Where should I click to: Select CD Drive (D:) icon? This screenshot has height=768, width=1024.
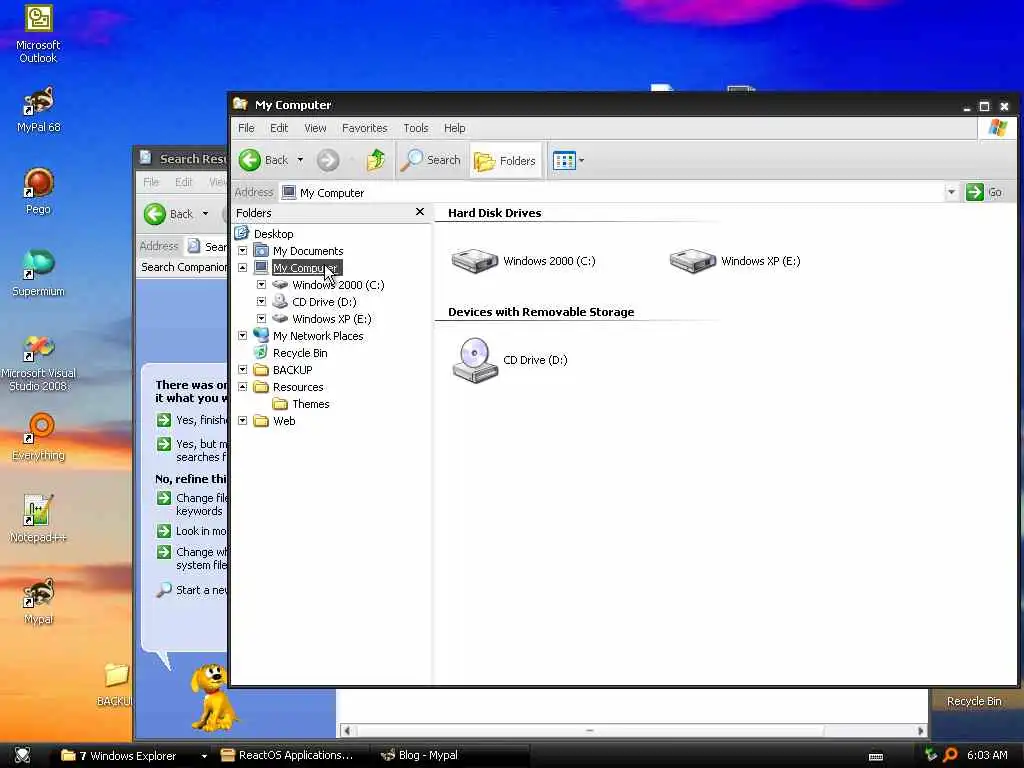[509, 360]
